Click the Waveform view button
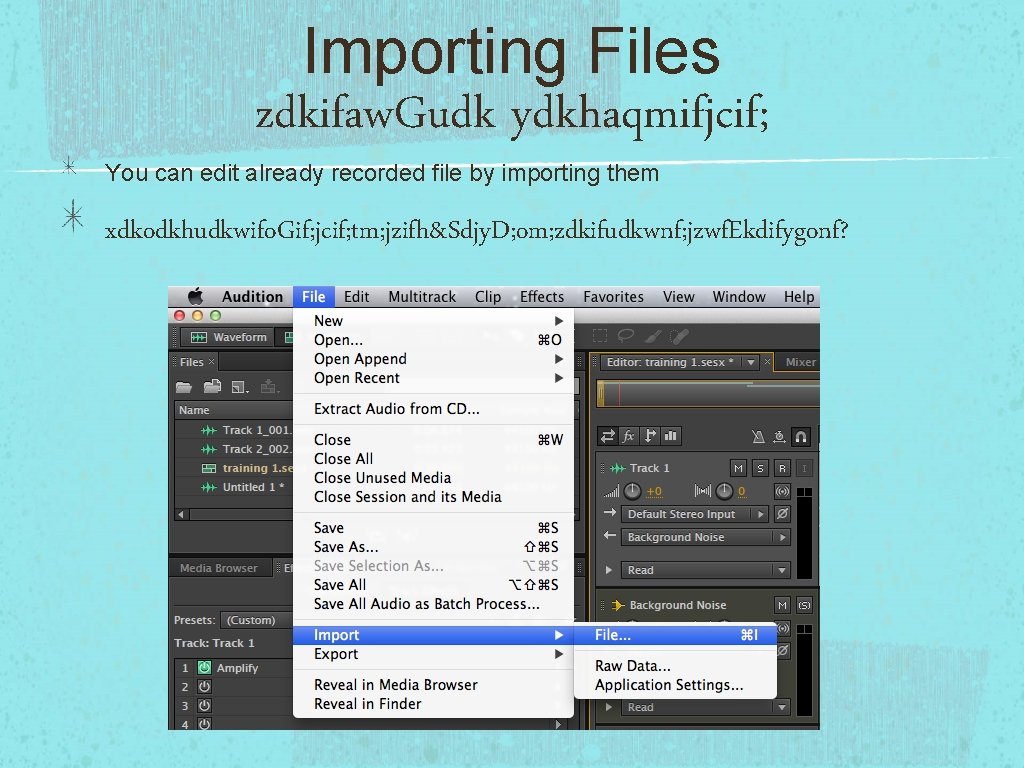 pyautogui.click(x=229, y=337)
